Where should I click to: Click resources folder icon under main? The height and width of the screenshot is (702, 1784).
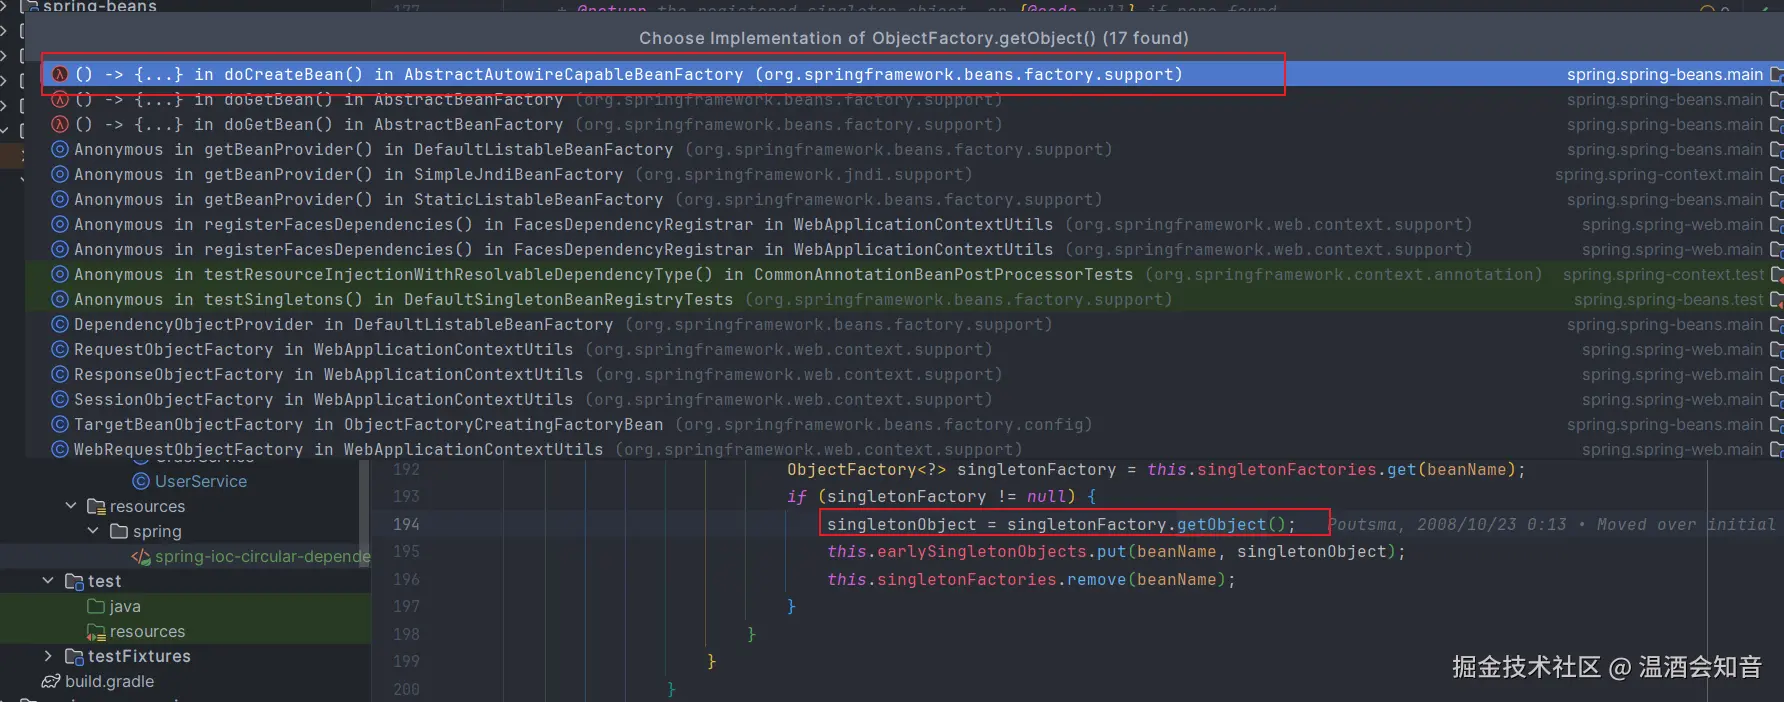pos(96,507)
